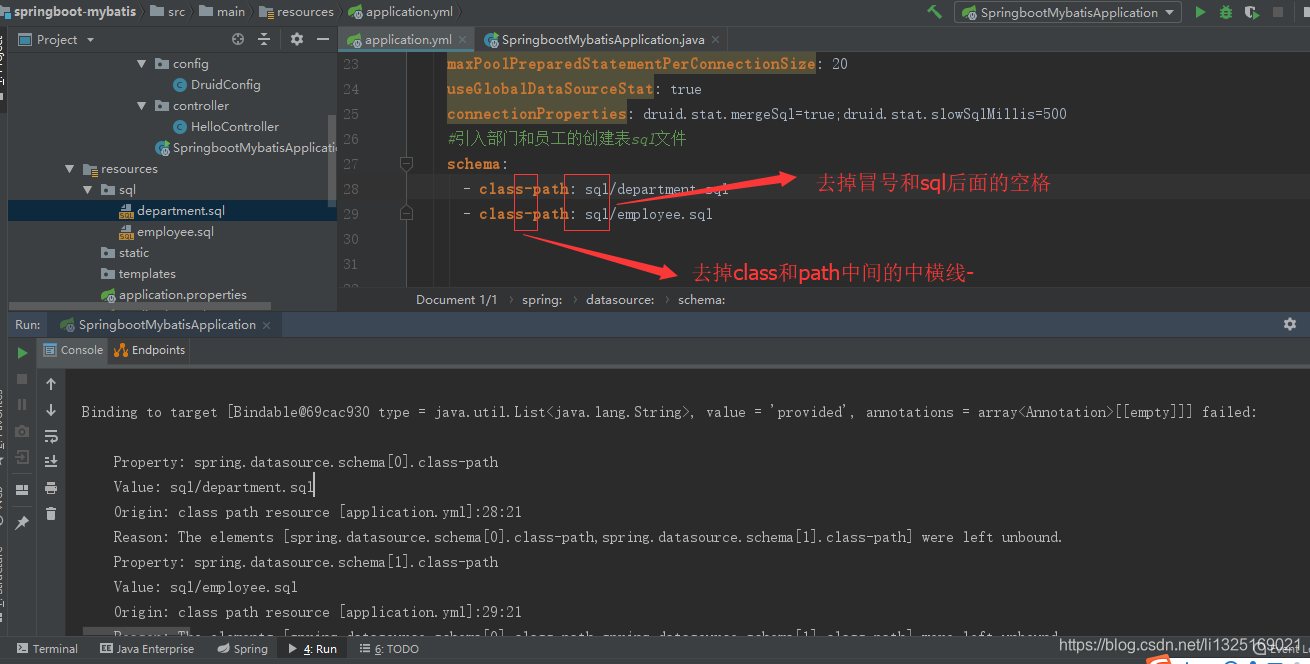Screen dimensions: 1310x664
Task: Collapse the config folder
Action: (142, 63)
